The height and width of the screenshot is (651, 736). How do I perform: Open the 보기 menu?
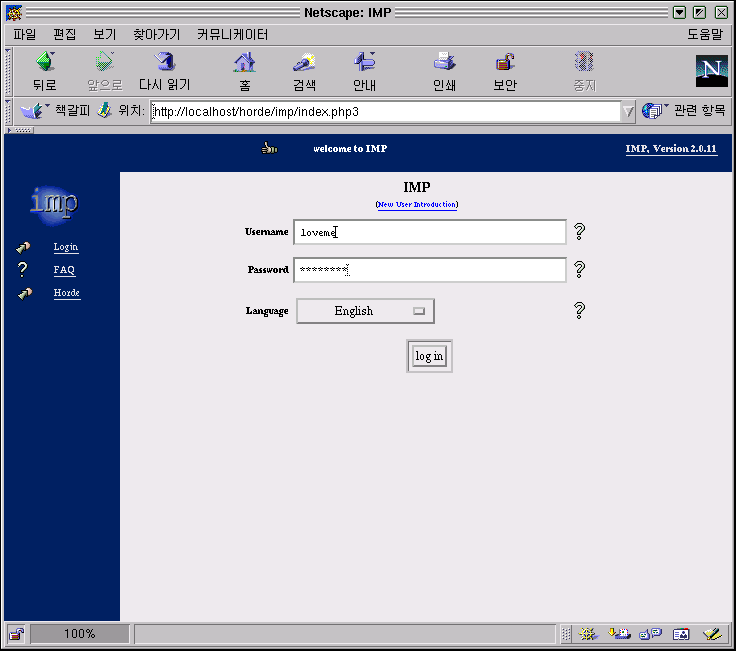[x=104, y=34]
